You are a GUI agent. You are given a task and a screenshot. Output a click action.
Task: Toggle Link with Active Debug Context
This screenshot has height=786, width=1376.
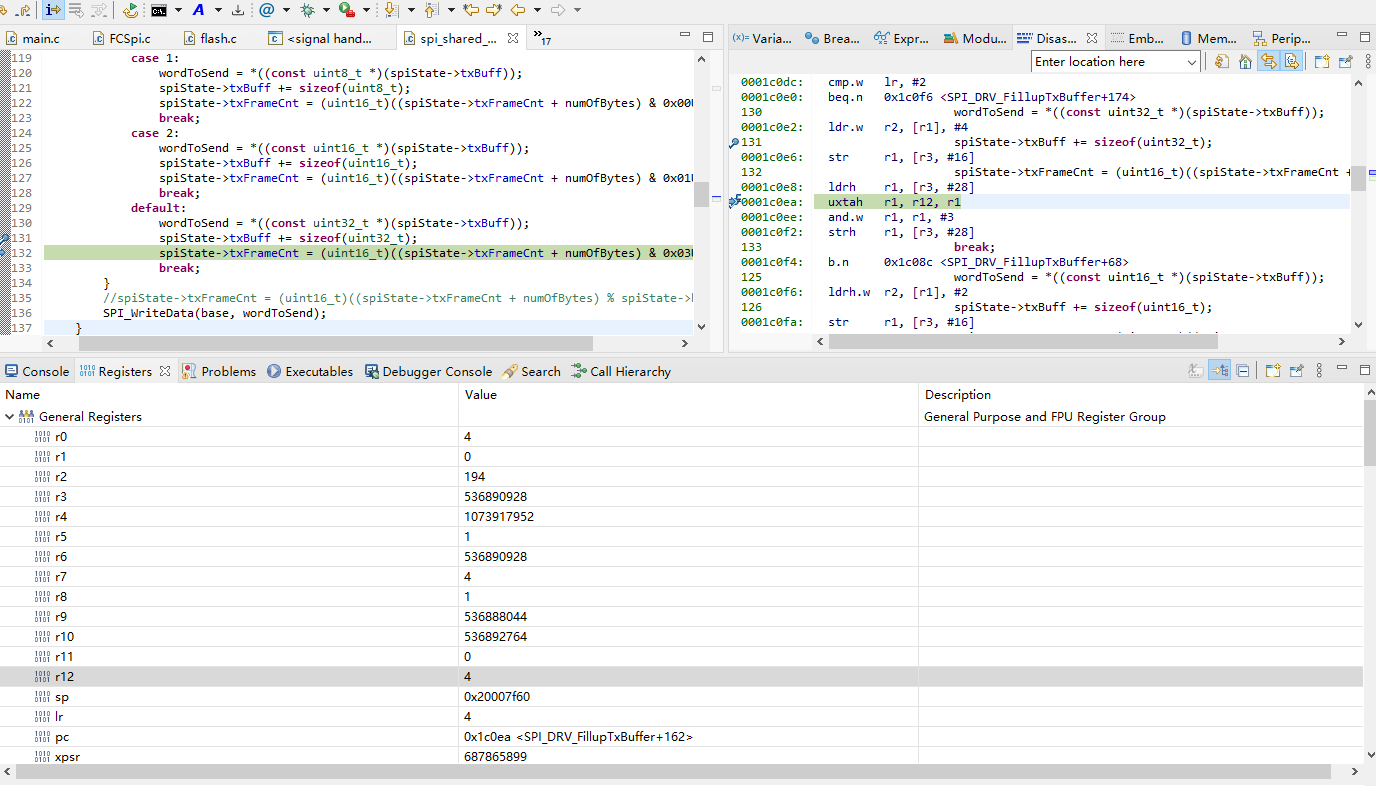pyautogui.click(x=1268, y=62)
